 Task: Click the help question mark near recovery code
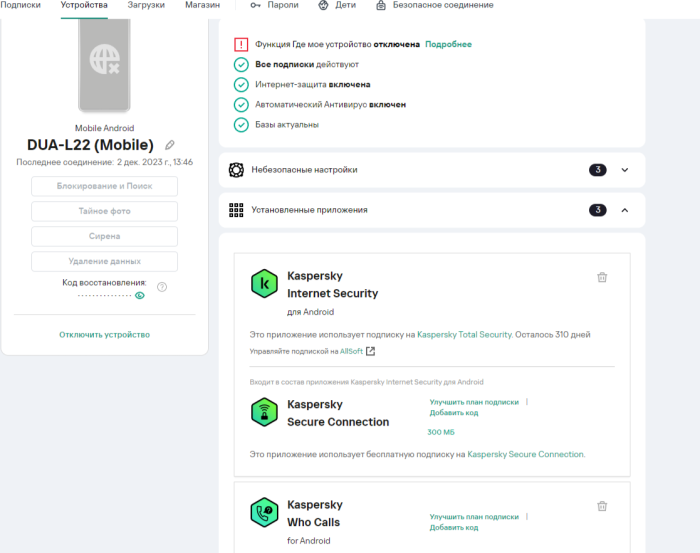[162, 287]
